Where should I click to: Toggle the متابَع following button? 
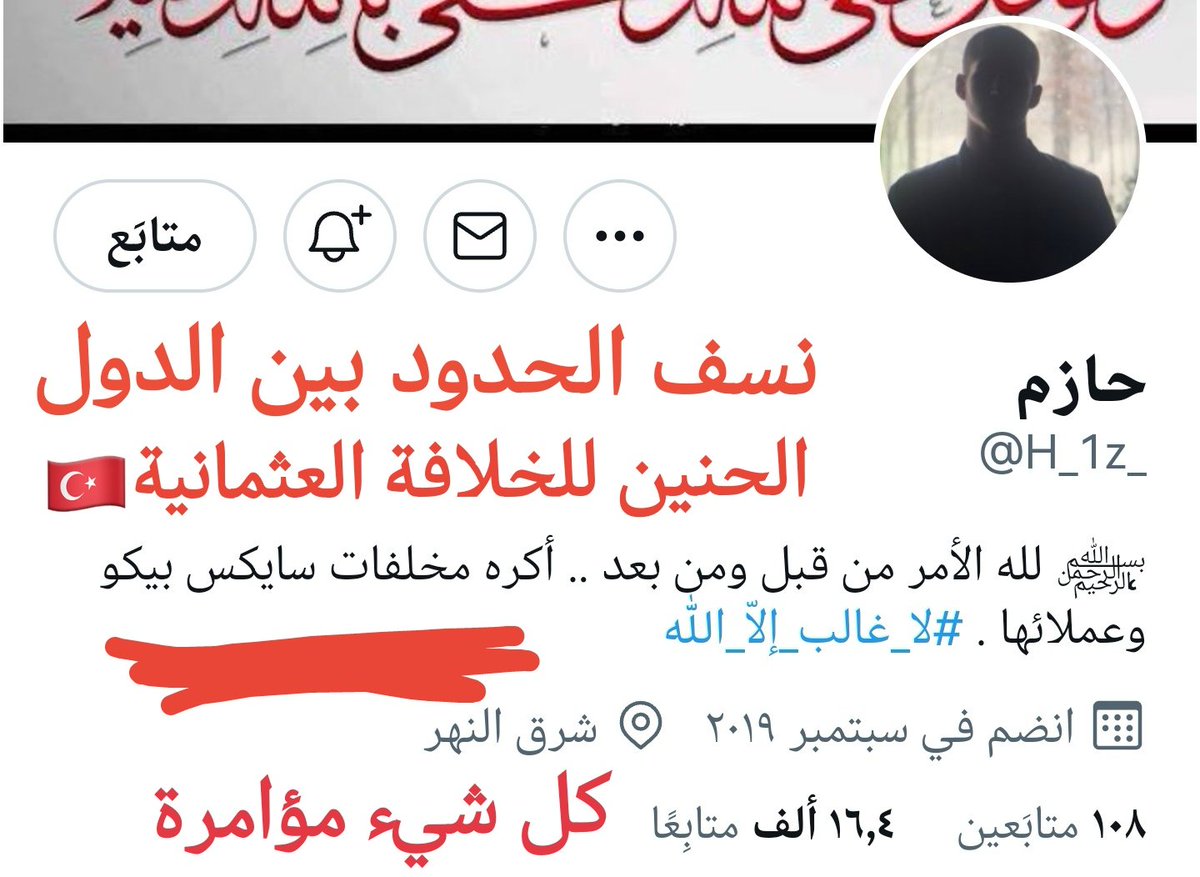point(154,236)
